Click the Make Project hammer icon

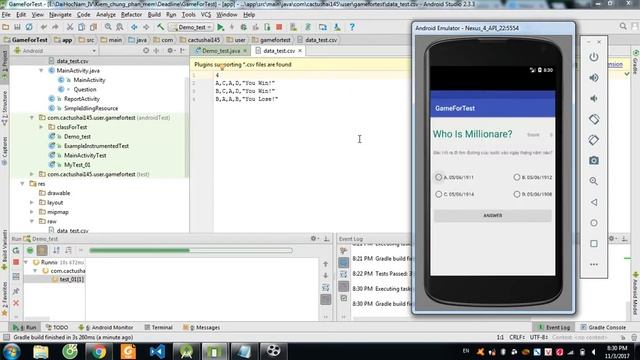(160, 27)
